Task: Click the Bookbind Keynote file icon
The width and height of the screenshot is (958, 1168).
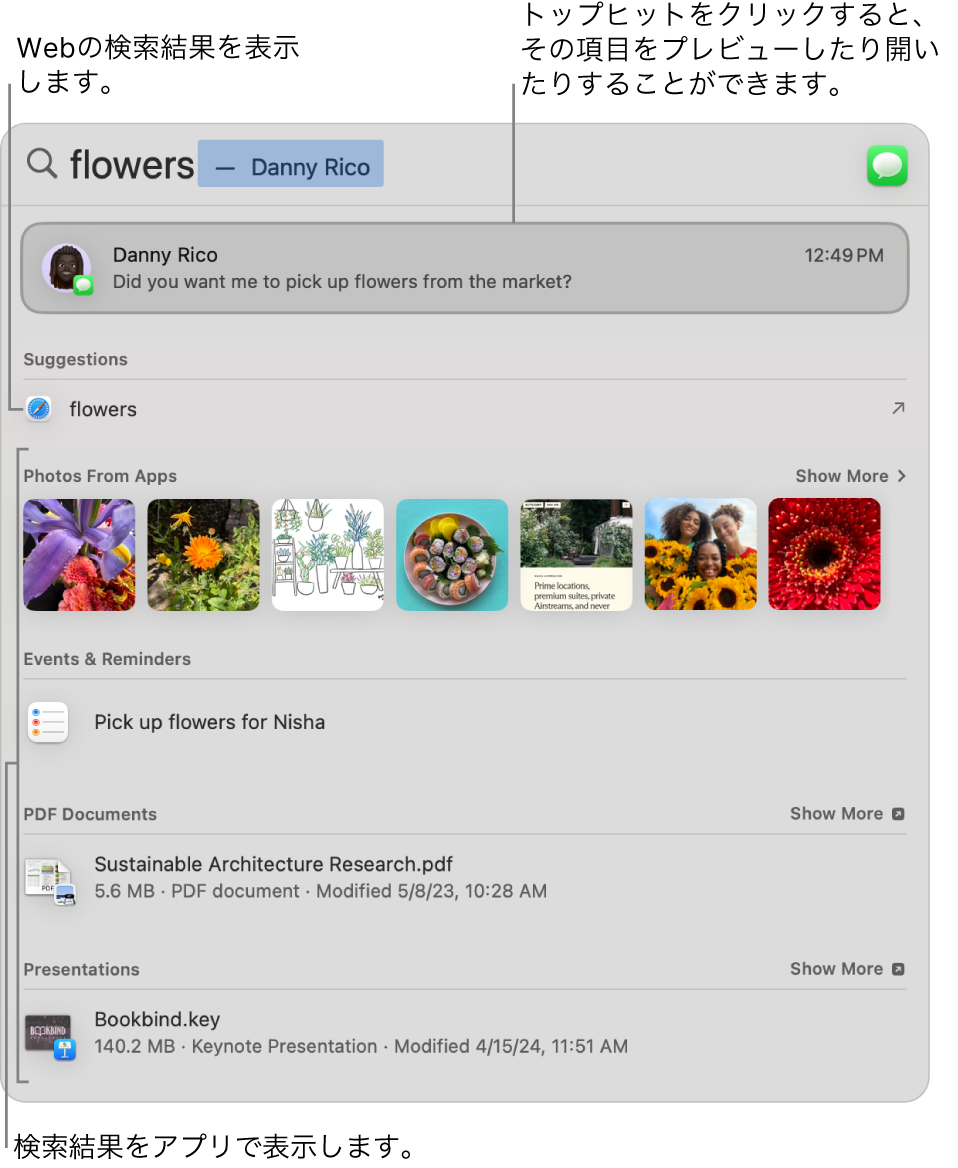Action: [x=49, y=1035]
